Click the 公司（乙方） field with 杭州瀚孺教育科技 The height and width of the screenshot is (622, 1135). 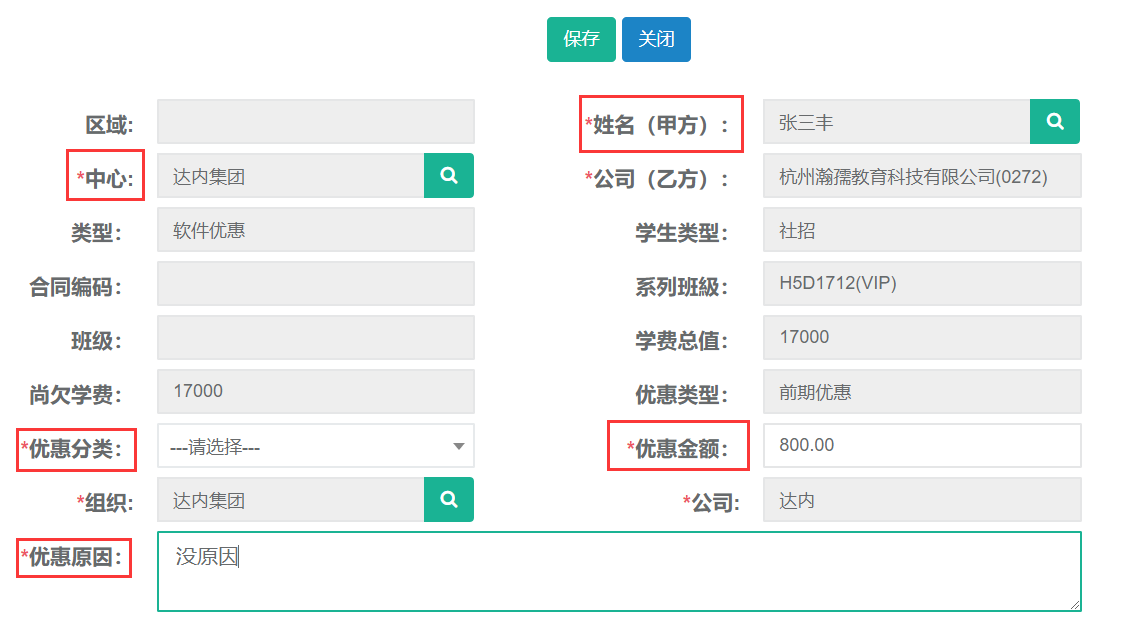(x=921, y=176)
